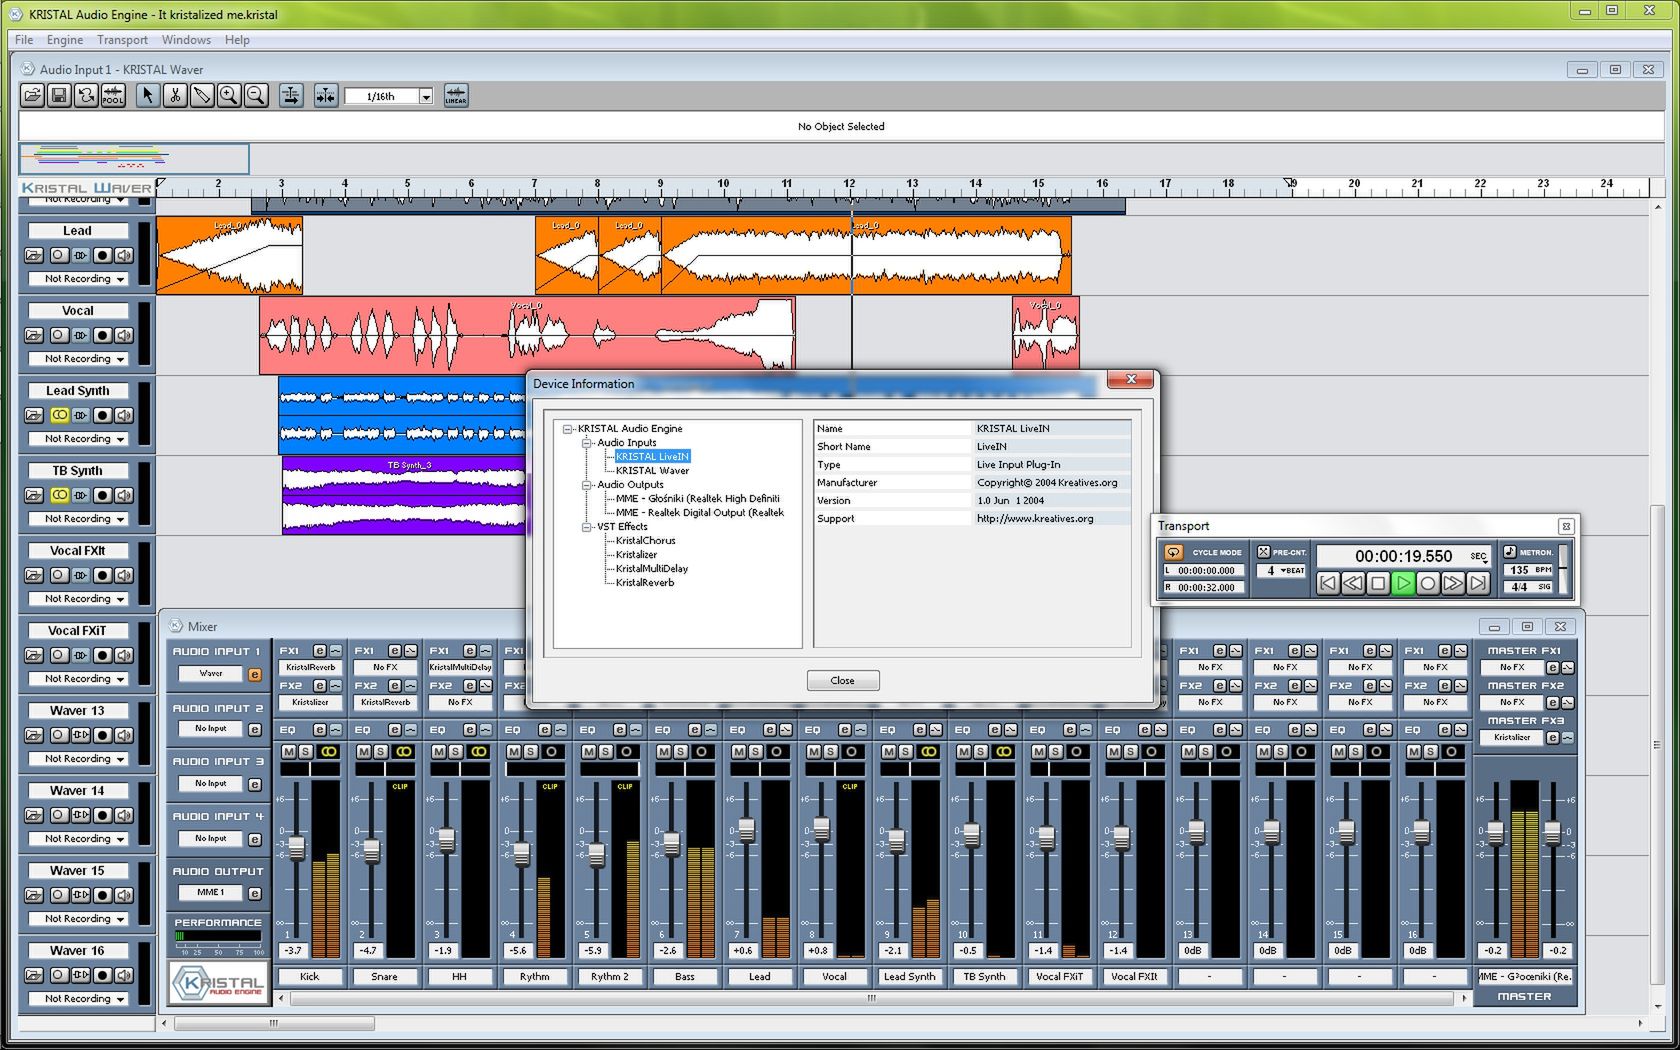This screenshot has width=1680, height=1050.
Task: Select KristalChorus in VST Effects
Action: [x=645, y=541]
